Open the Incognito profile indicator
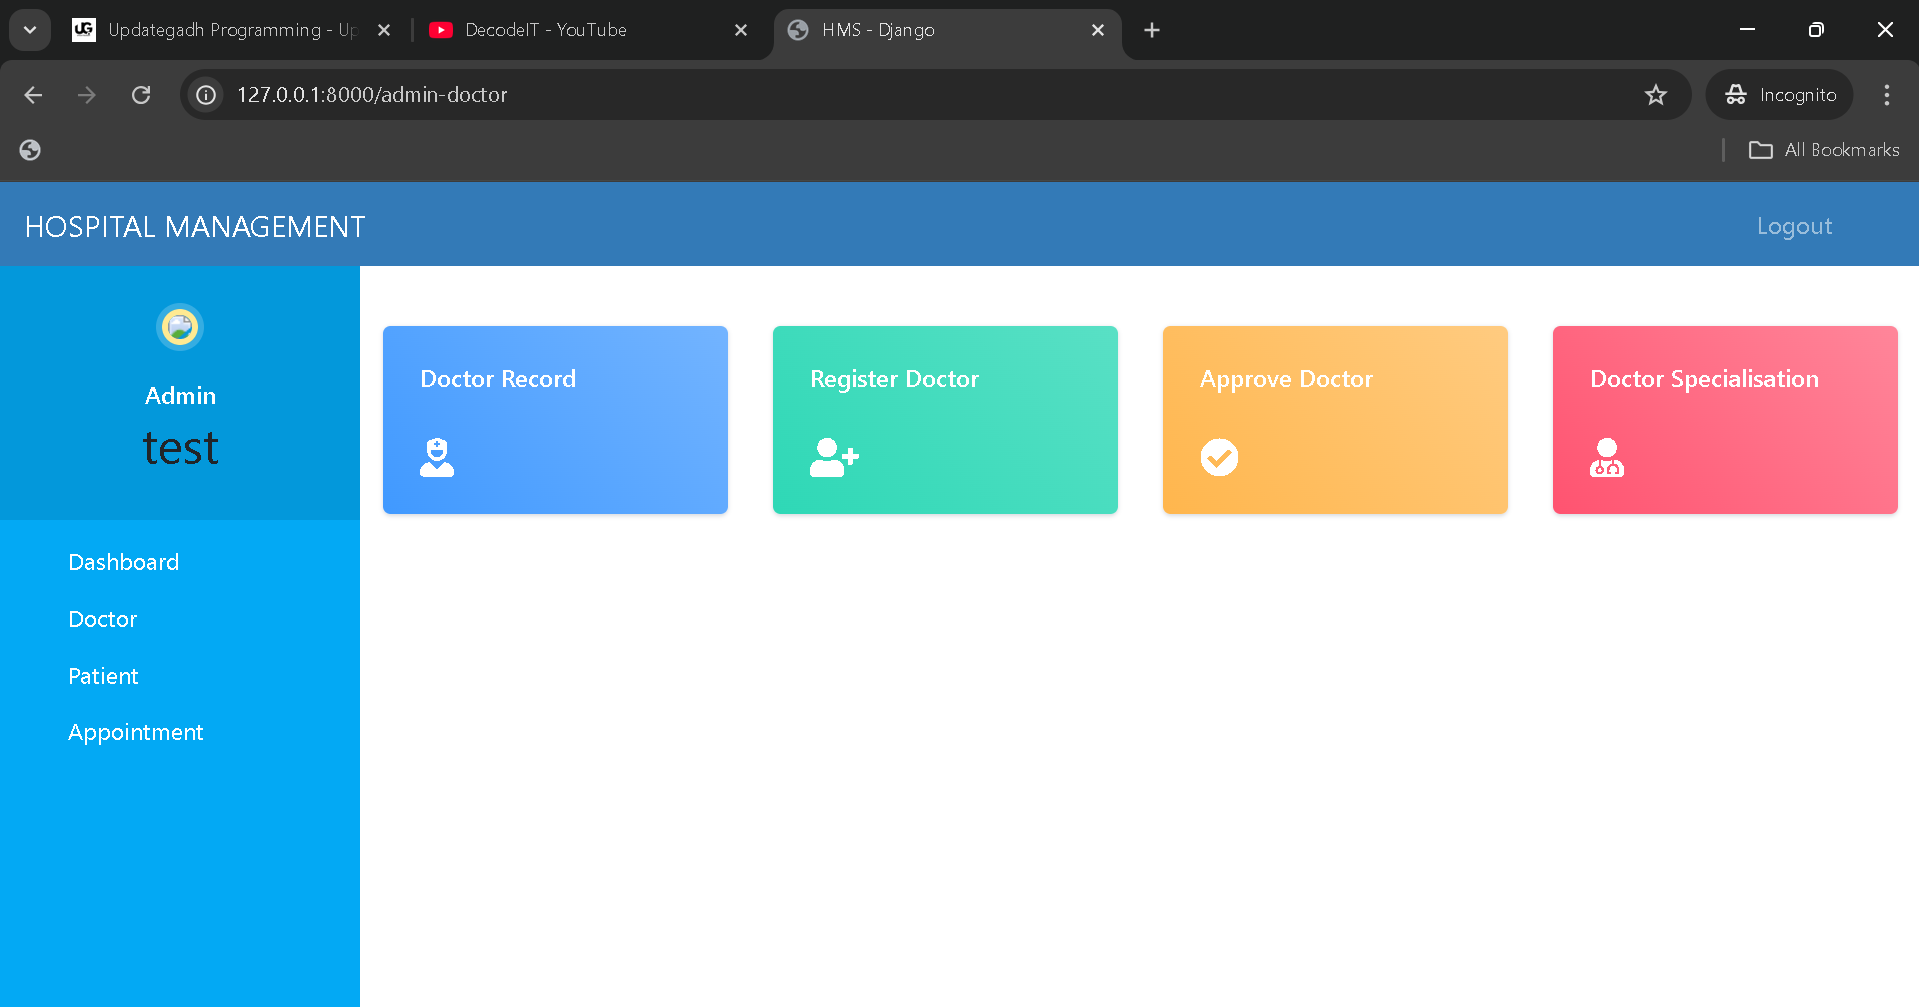1919x1007 pixels. (x=1780, y=95)
